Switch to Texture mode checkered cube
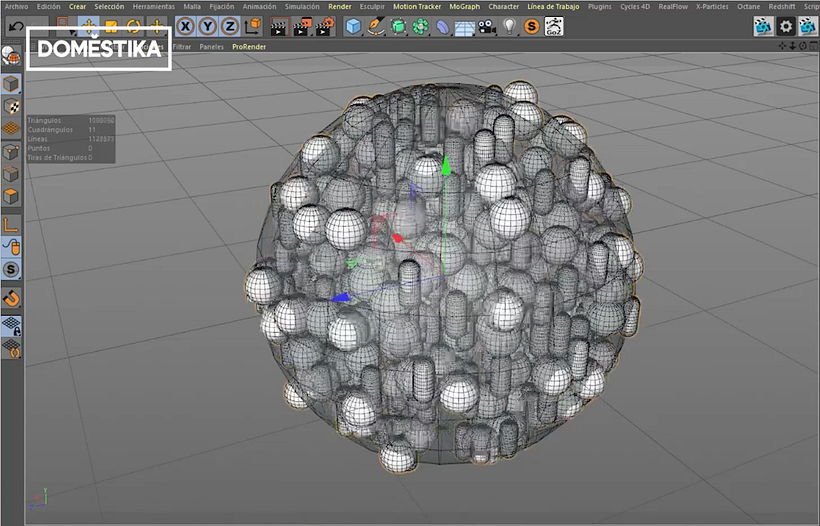Screen dimensions: 820x526 [12, 106]
